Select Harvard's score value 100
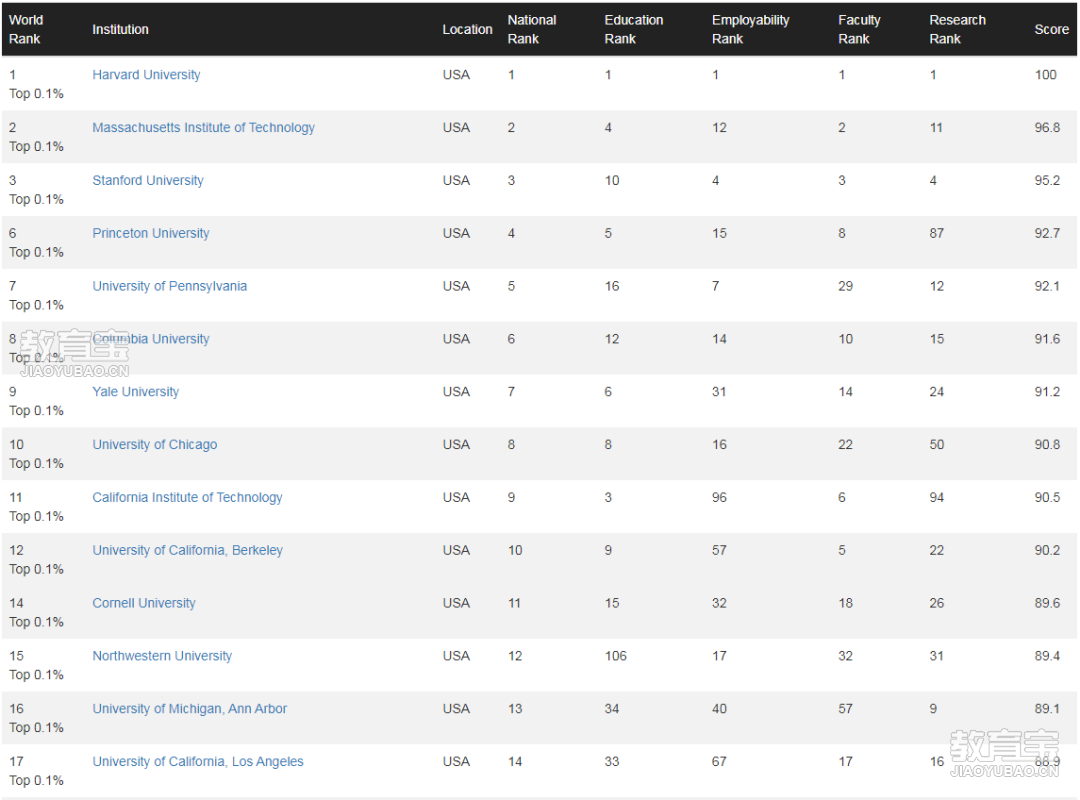 tap(1046, 74)
